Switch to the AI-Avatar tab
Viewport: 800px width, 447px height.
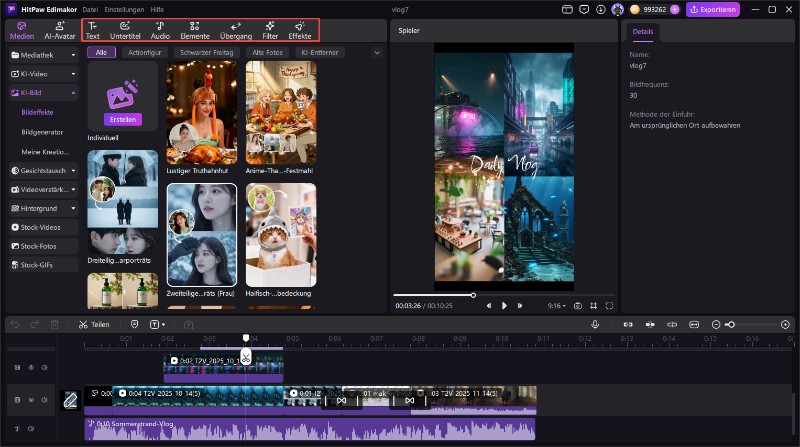coord(60,30)
